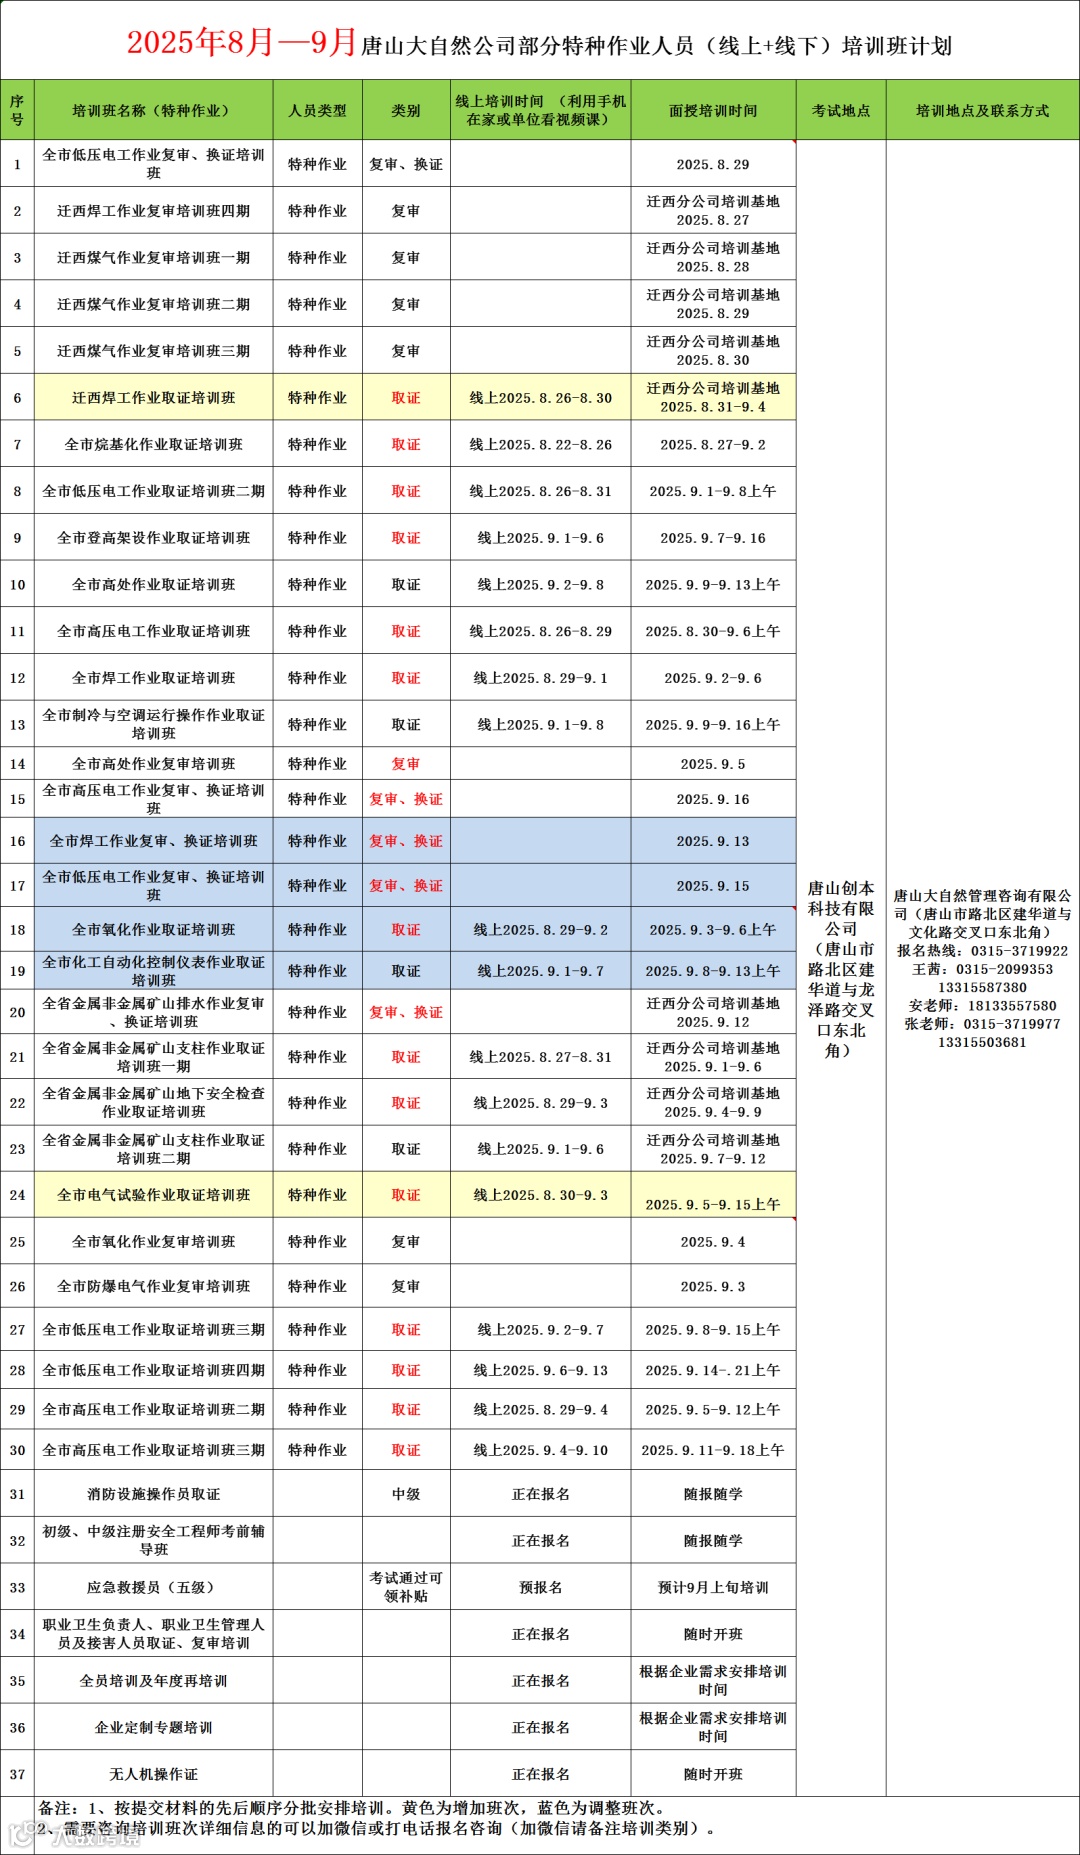Click course '全市制冷与空调运行操作作业取证培训班'
The width and height of the screenshot is (1080, 1855).
153,724
